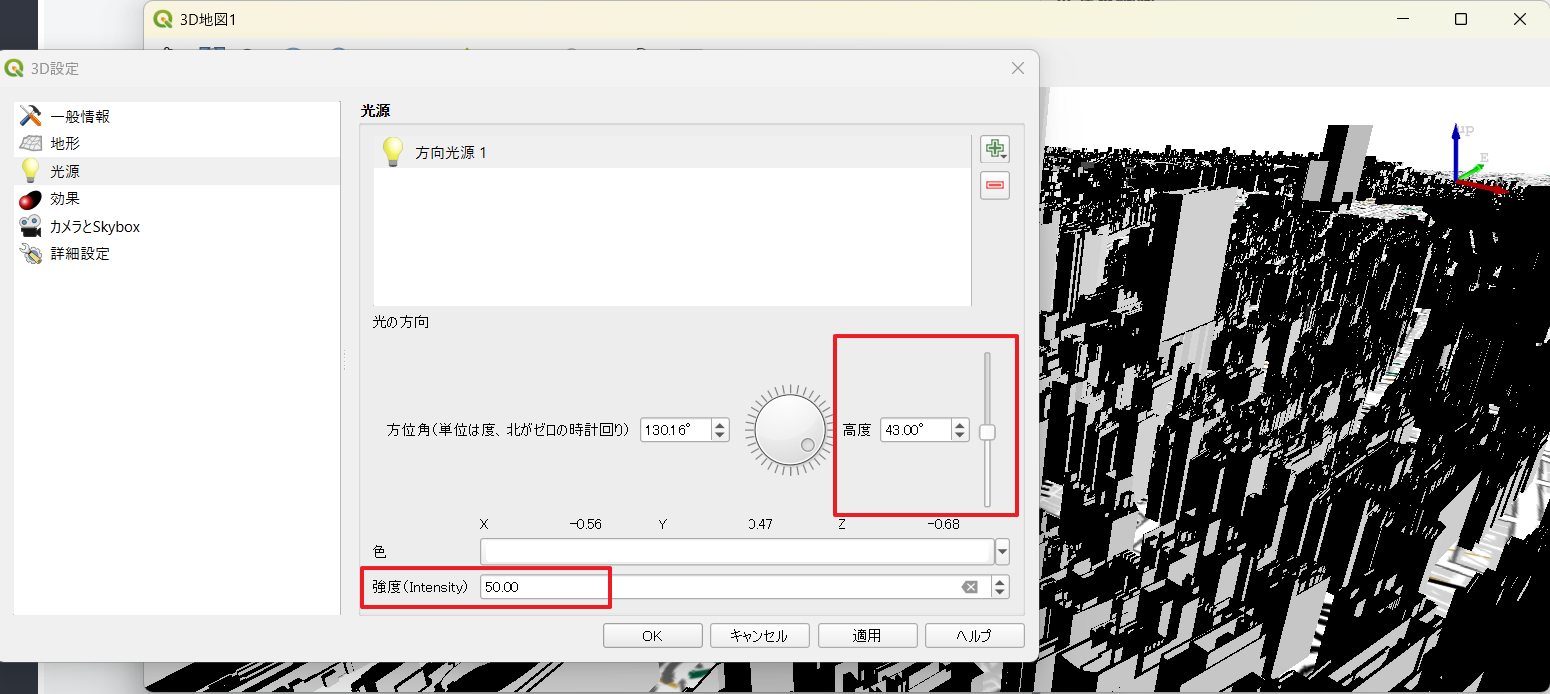The image size is (1550, 694).
Task: Maximize the 3D地図1 window
Action: coord(1460,19)
